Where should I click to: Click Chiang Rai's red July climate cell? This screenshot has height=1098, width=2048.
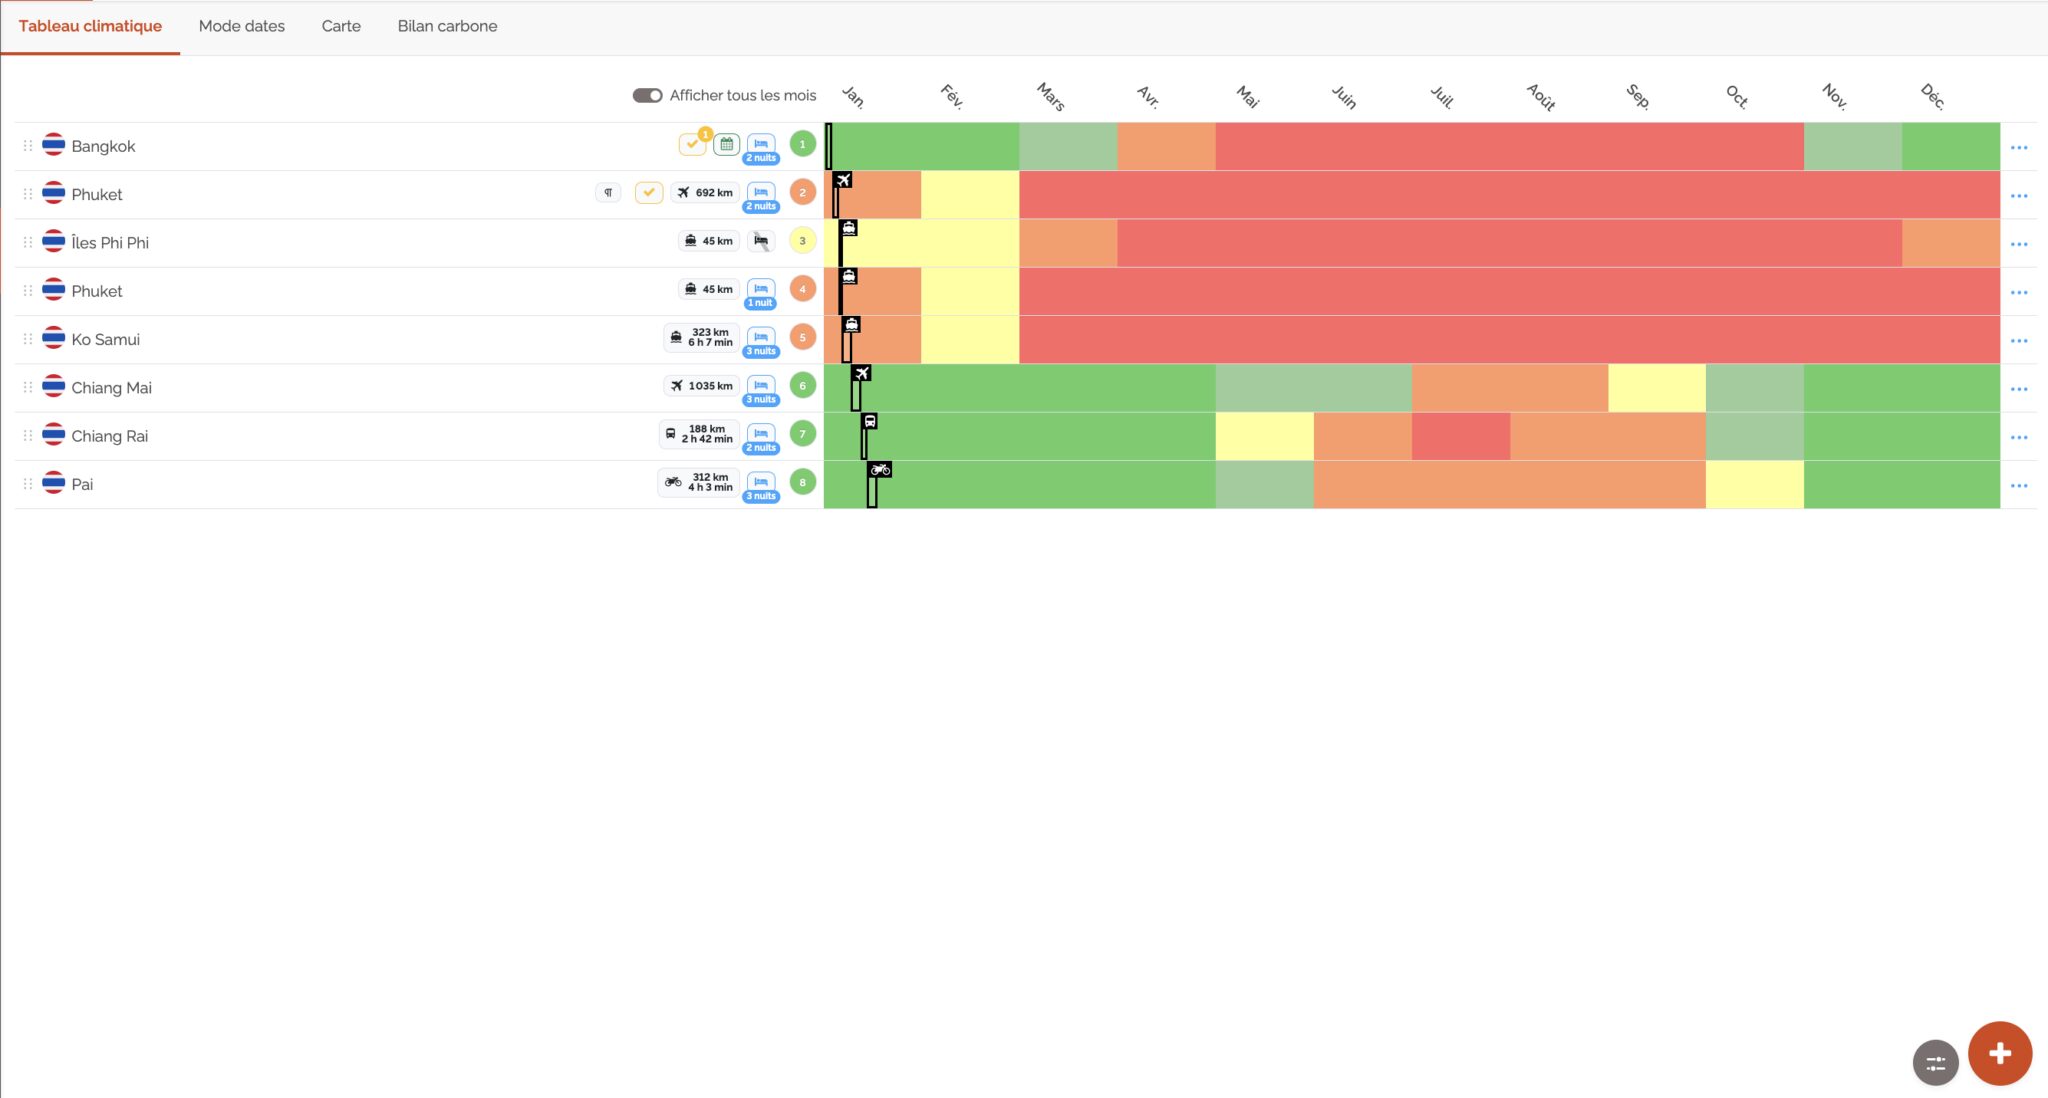(1461, 436)
